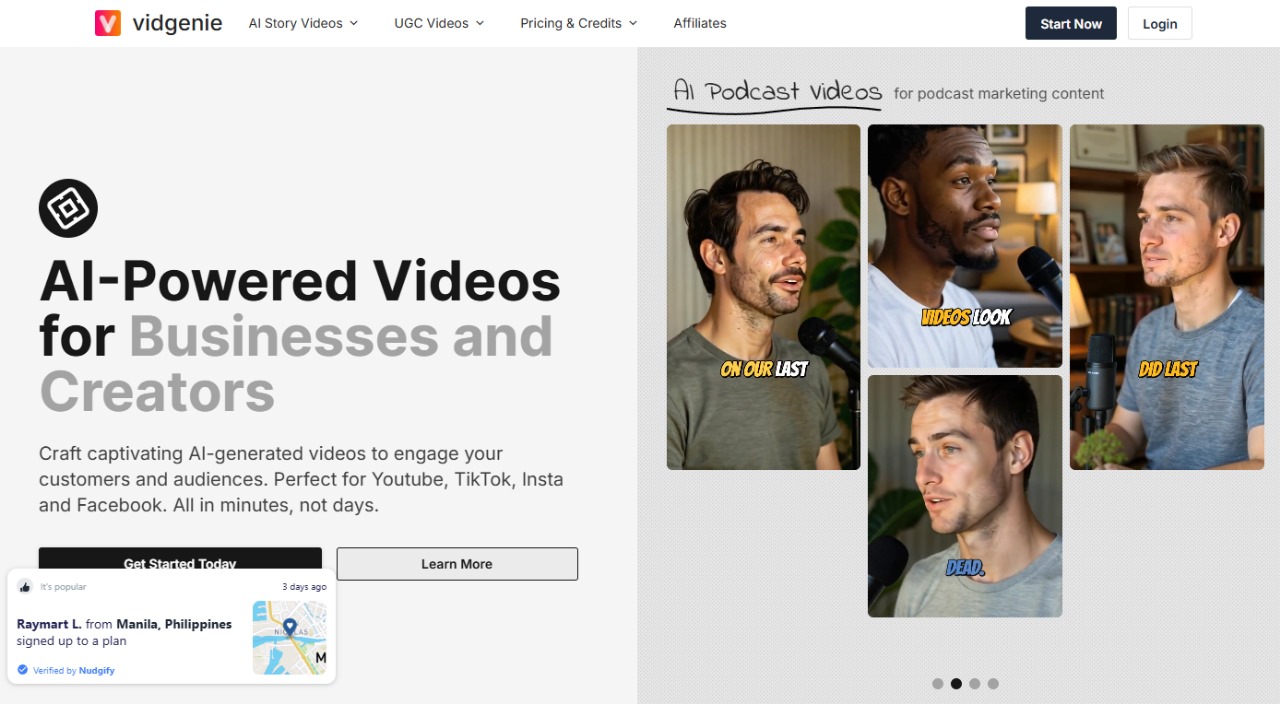Open the 'DEAD.' captioned video thumbnail

click(965, 496)
